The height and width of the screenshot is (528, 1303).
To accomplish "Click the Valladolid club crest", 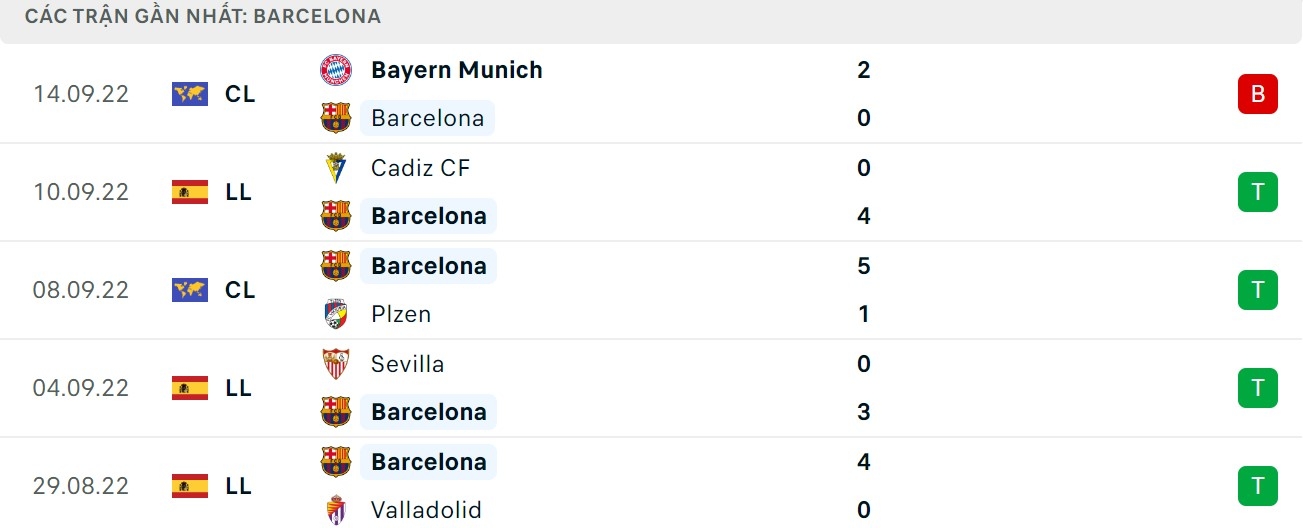I will click(x=336, y=510).
